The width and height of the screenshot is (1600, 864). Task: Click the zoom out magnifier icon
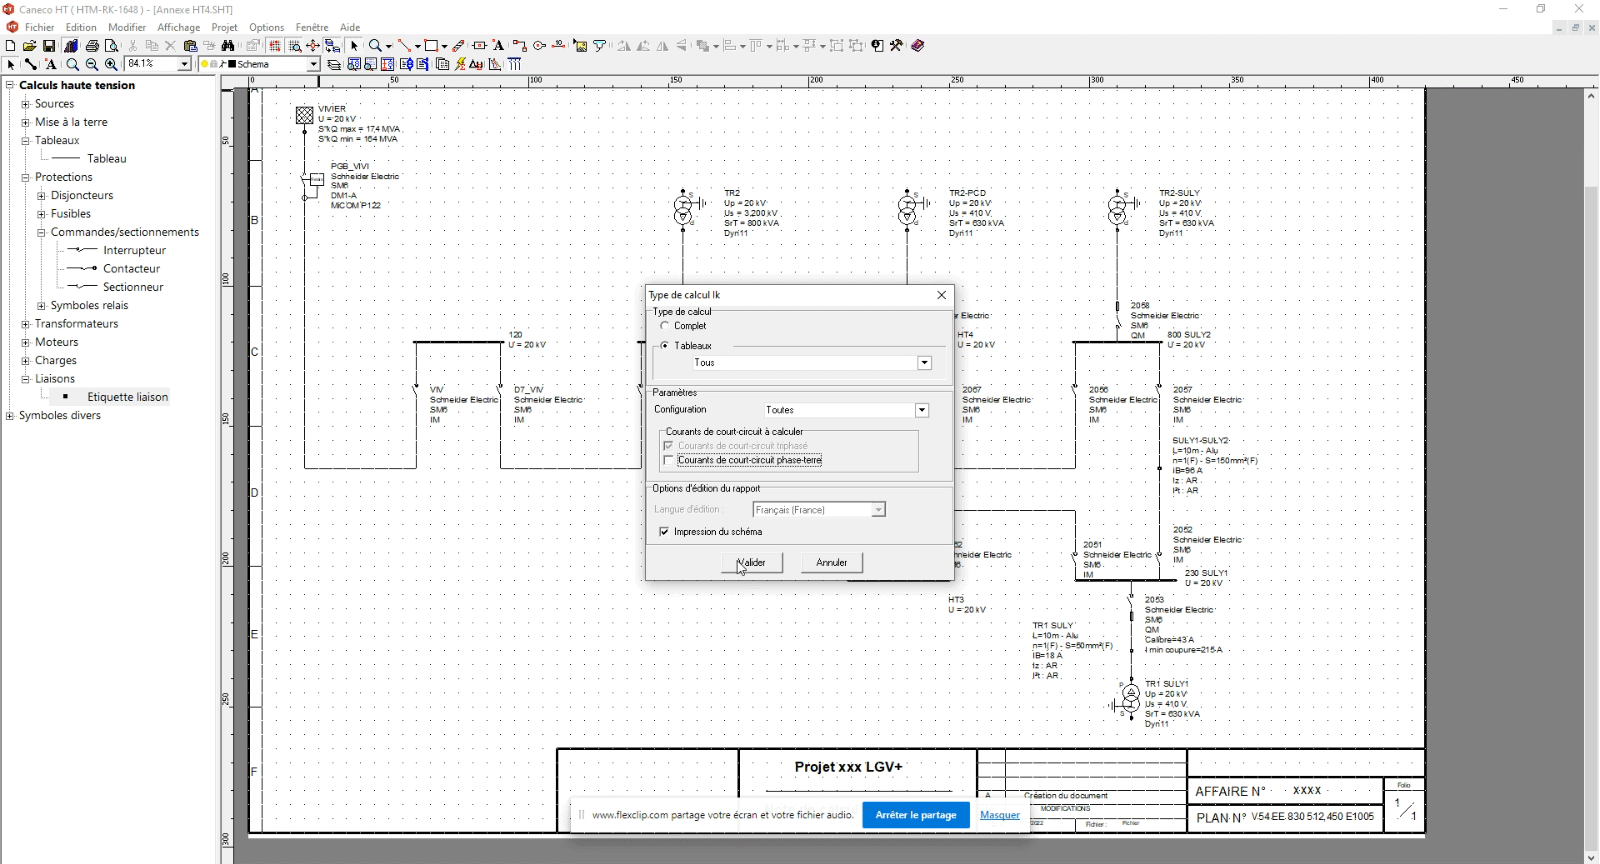[x=92, y=64]
